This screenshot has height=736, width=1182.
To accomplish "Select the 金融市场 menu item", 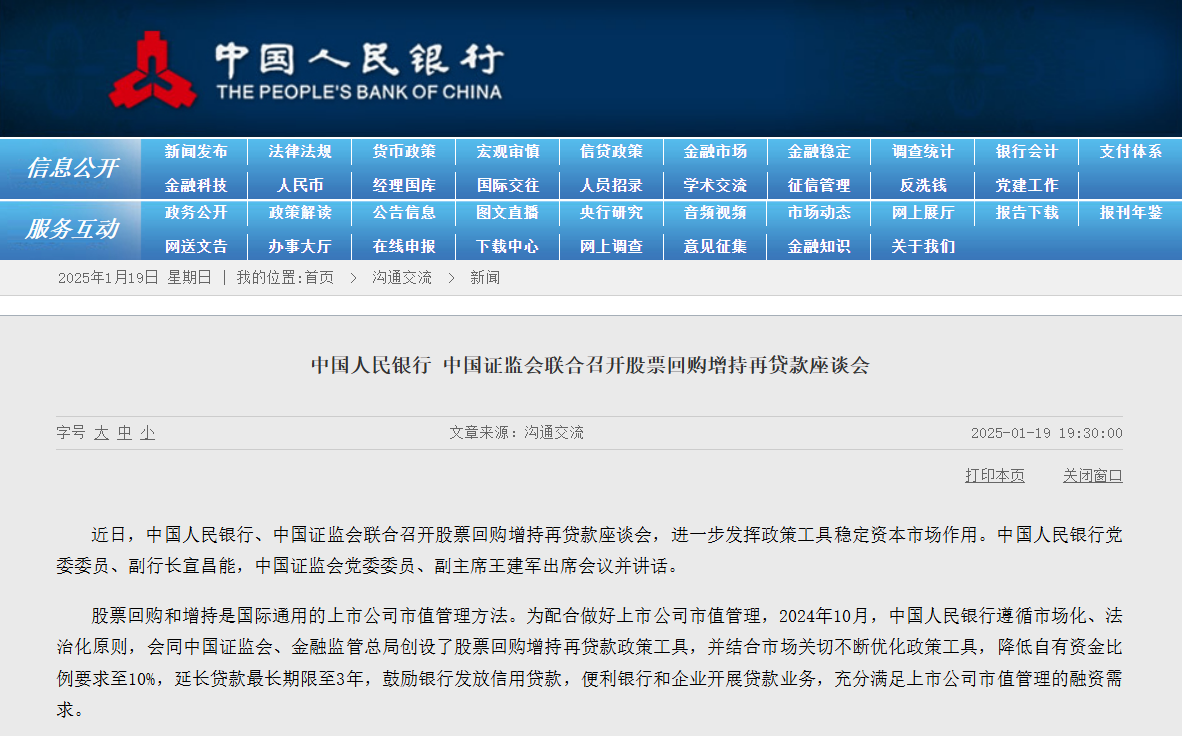I will point(714,150).
